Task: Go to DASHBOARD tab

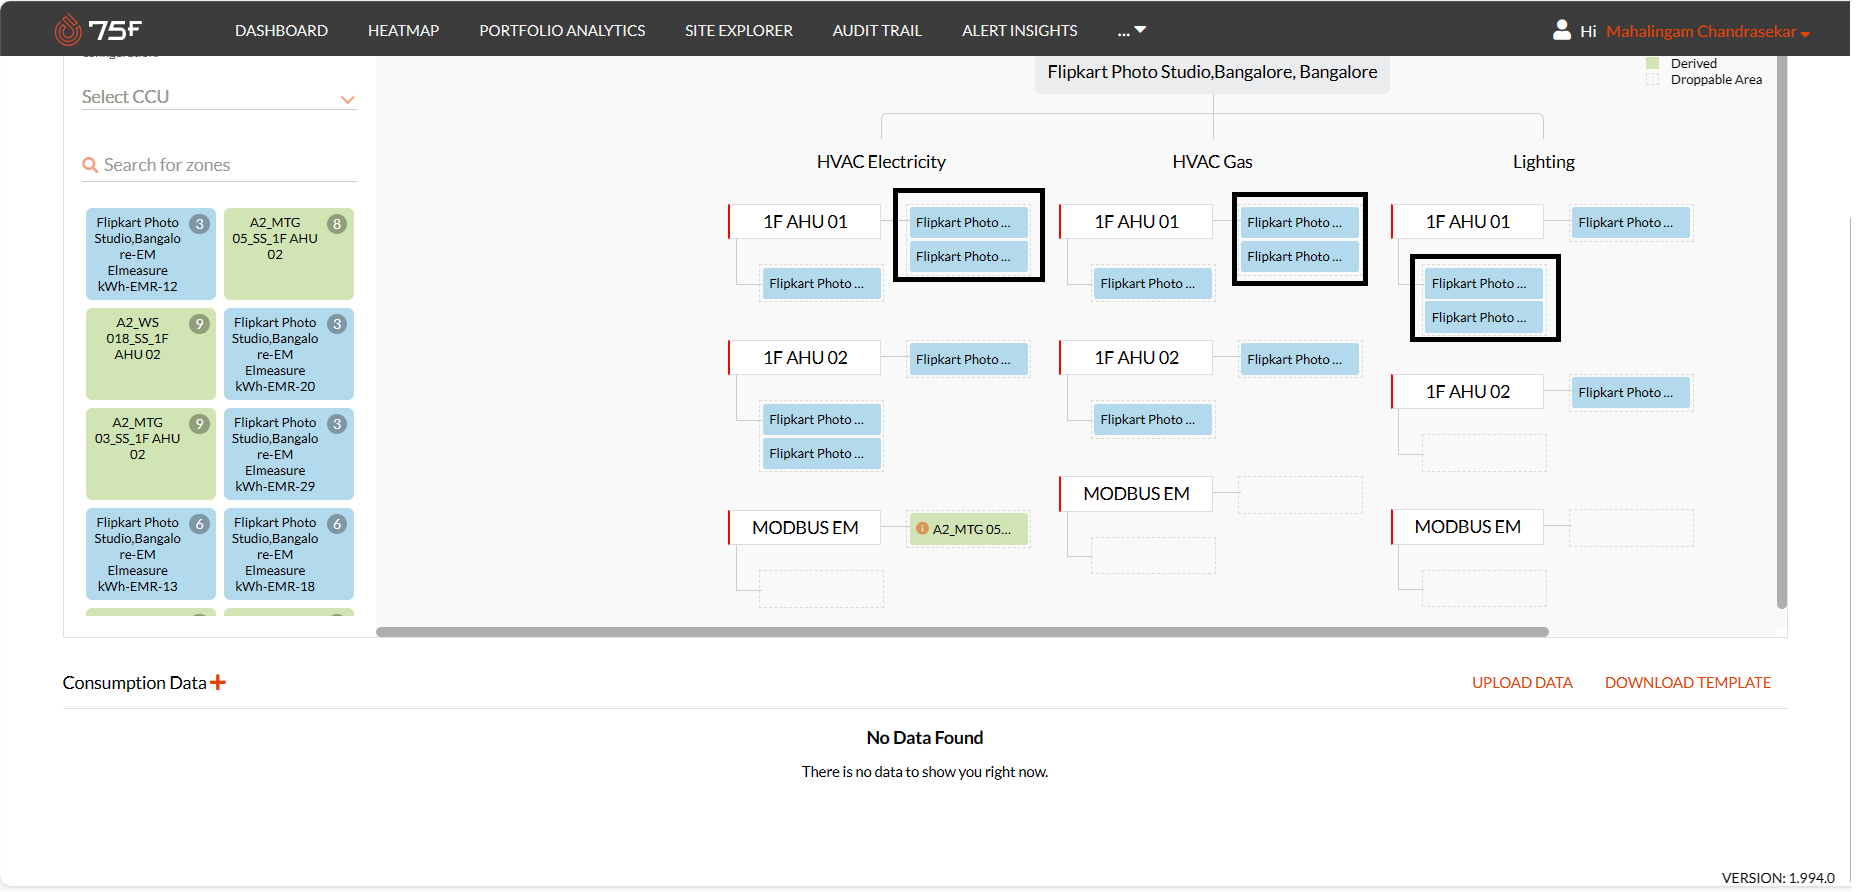Action: pos(282,30)
